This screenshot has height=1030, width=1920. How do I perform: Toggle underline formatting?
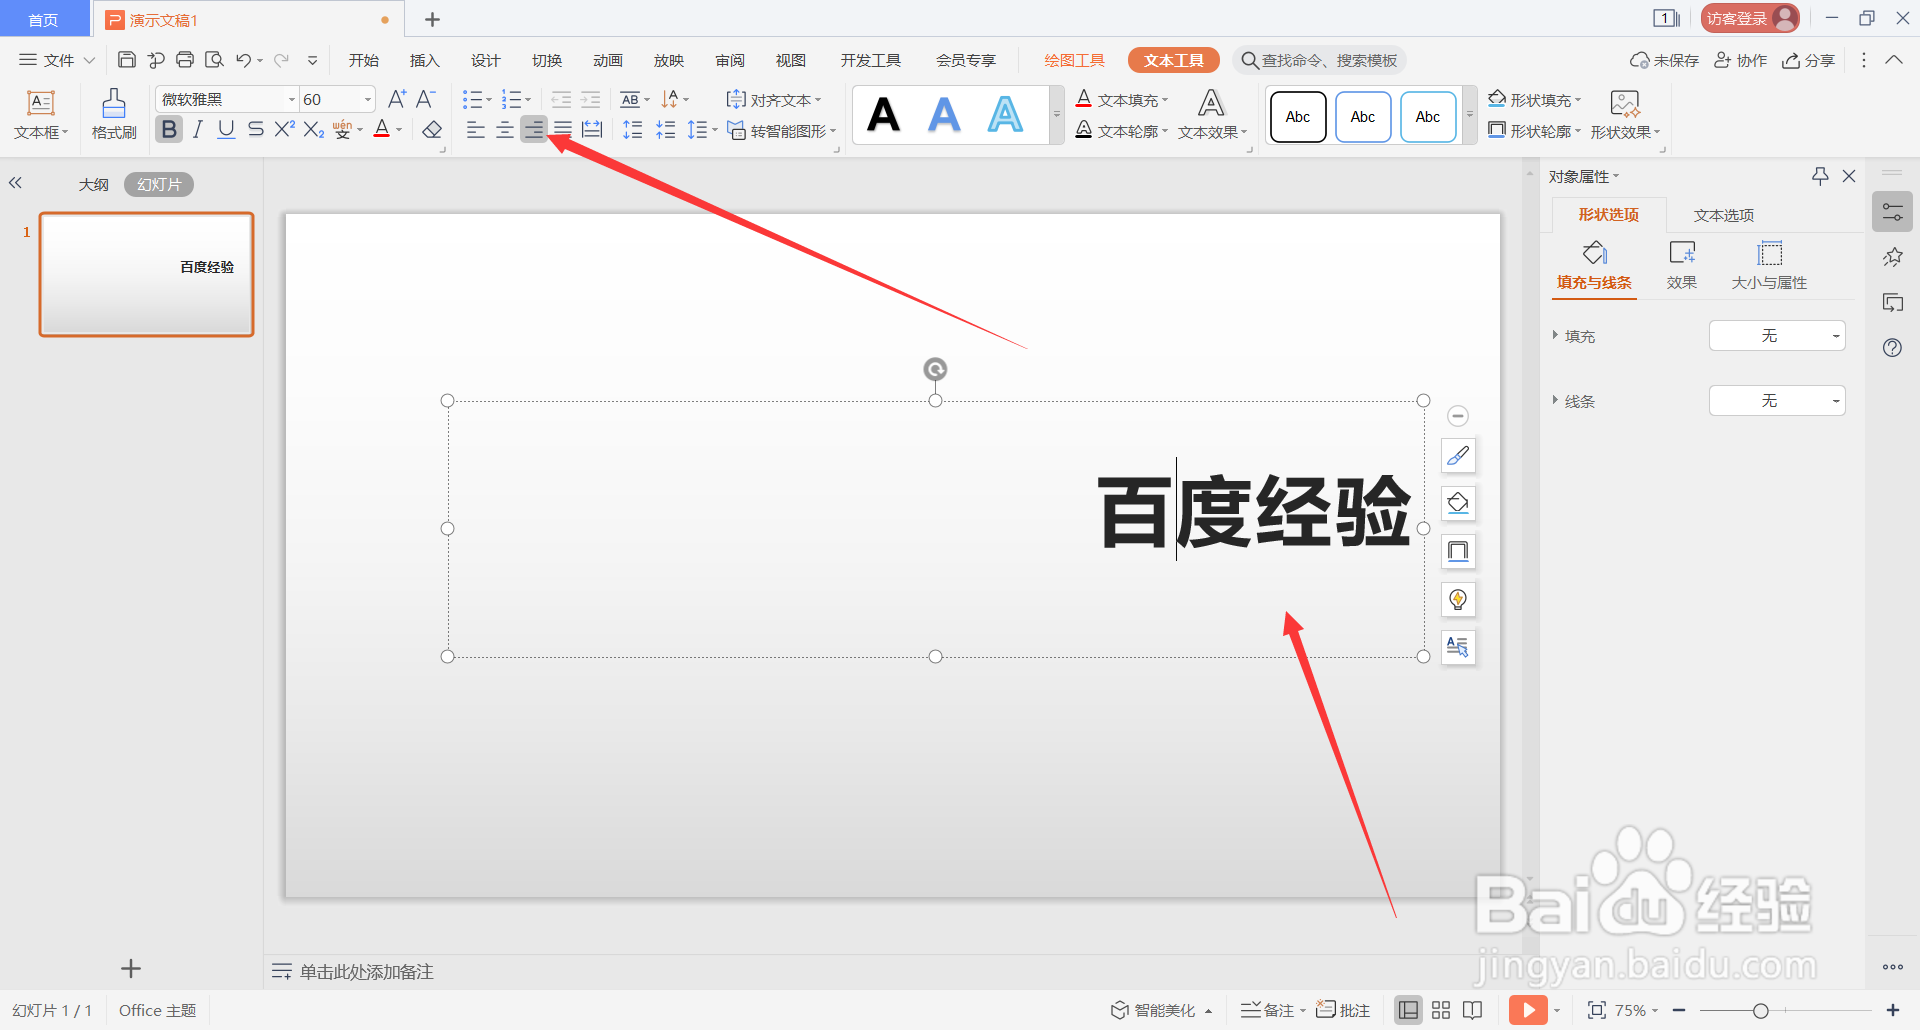(x=225, y=129)
